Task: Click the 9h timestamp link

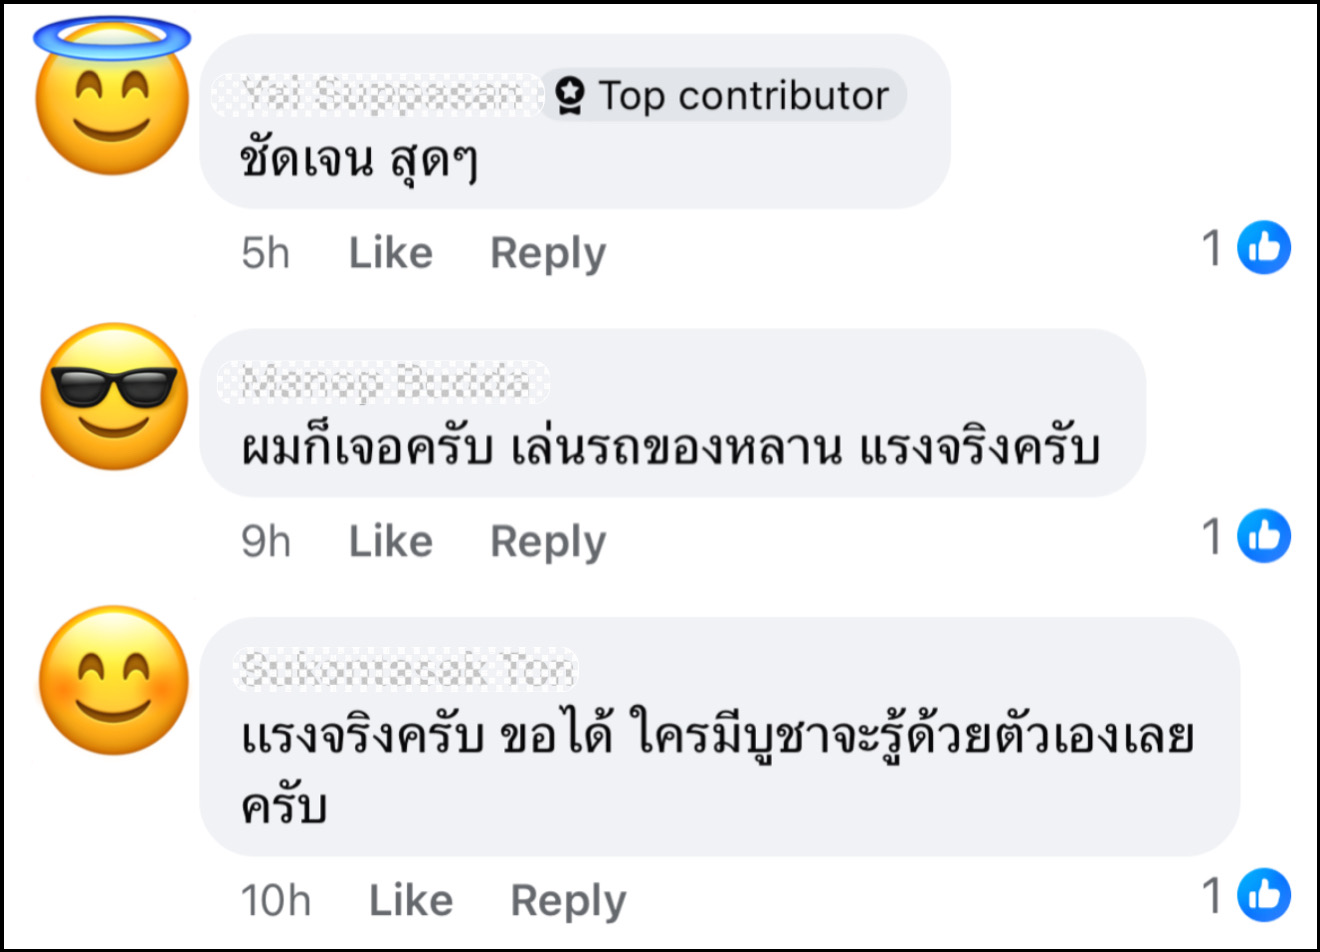Action: pyautogui.click(x=265, y=541)
